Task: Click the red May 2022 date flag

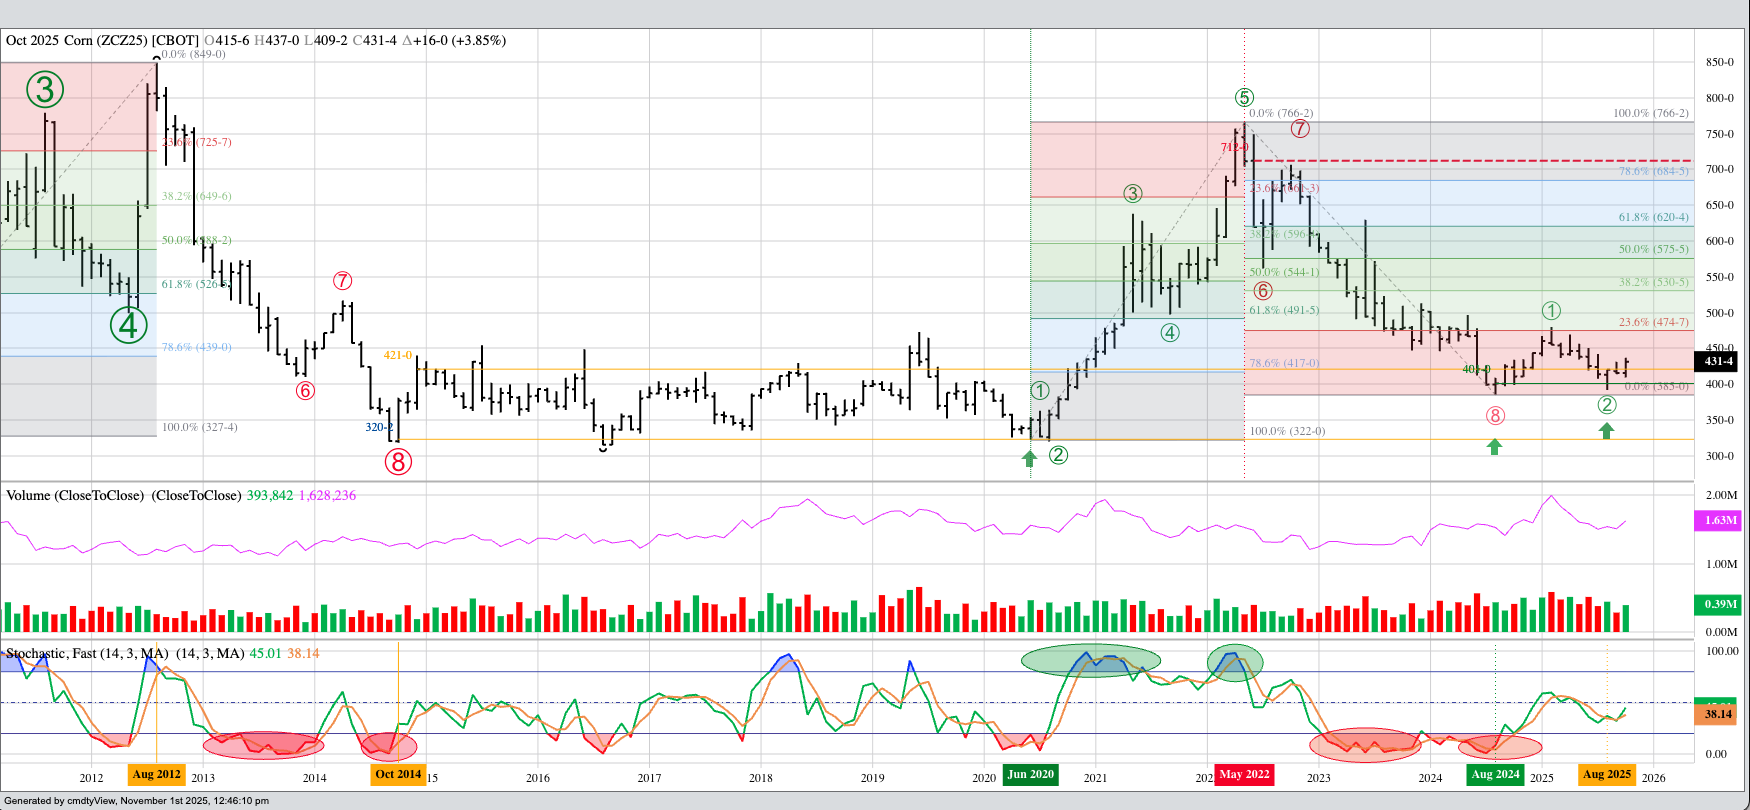Action: point(1244,774)
